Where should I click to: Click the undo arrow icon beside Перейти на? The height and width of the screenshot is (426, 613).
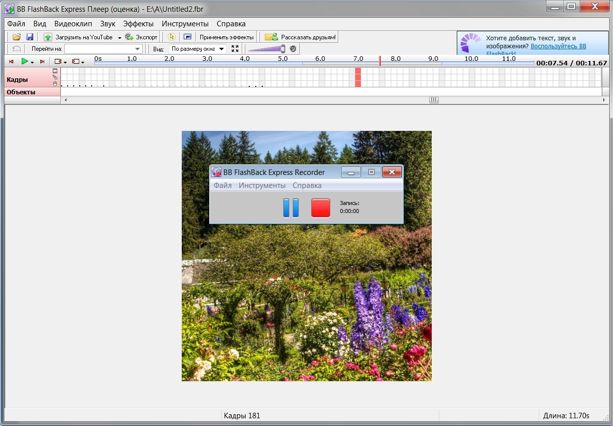coord(16,49)
